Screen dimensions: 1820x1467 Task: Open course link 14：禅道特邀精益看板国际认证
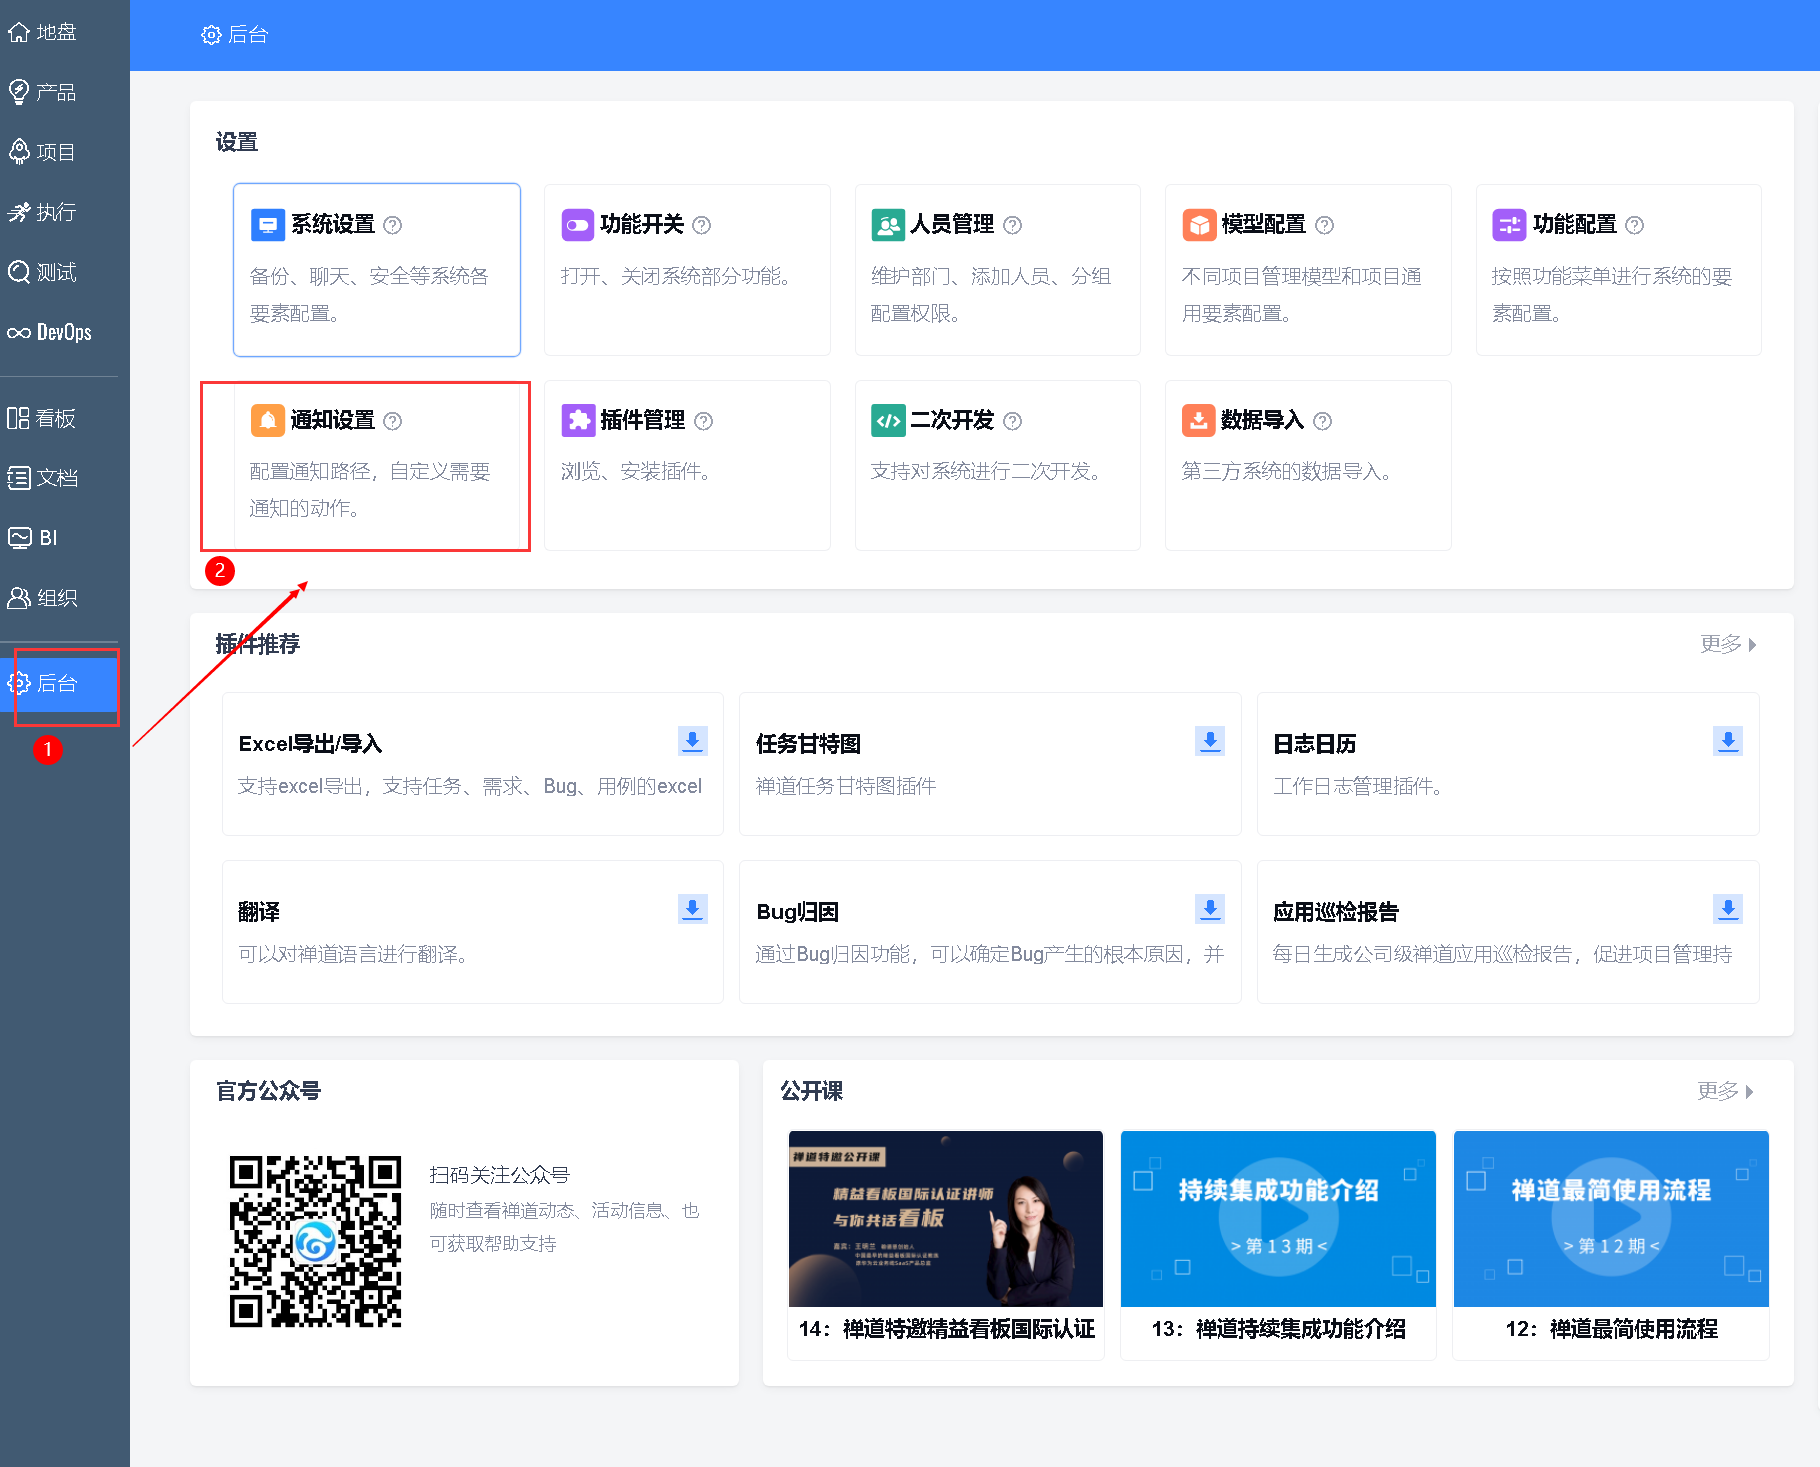(946, 1329)
